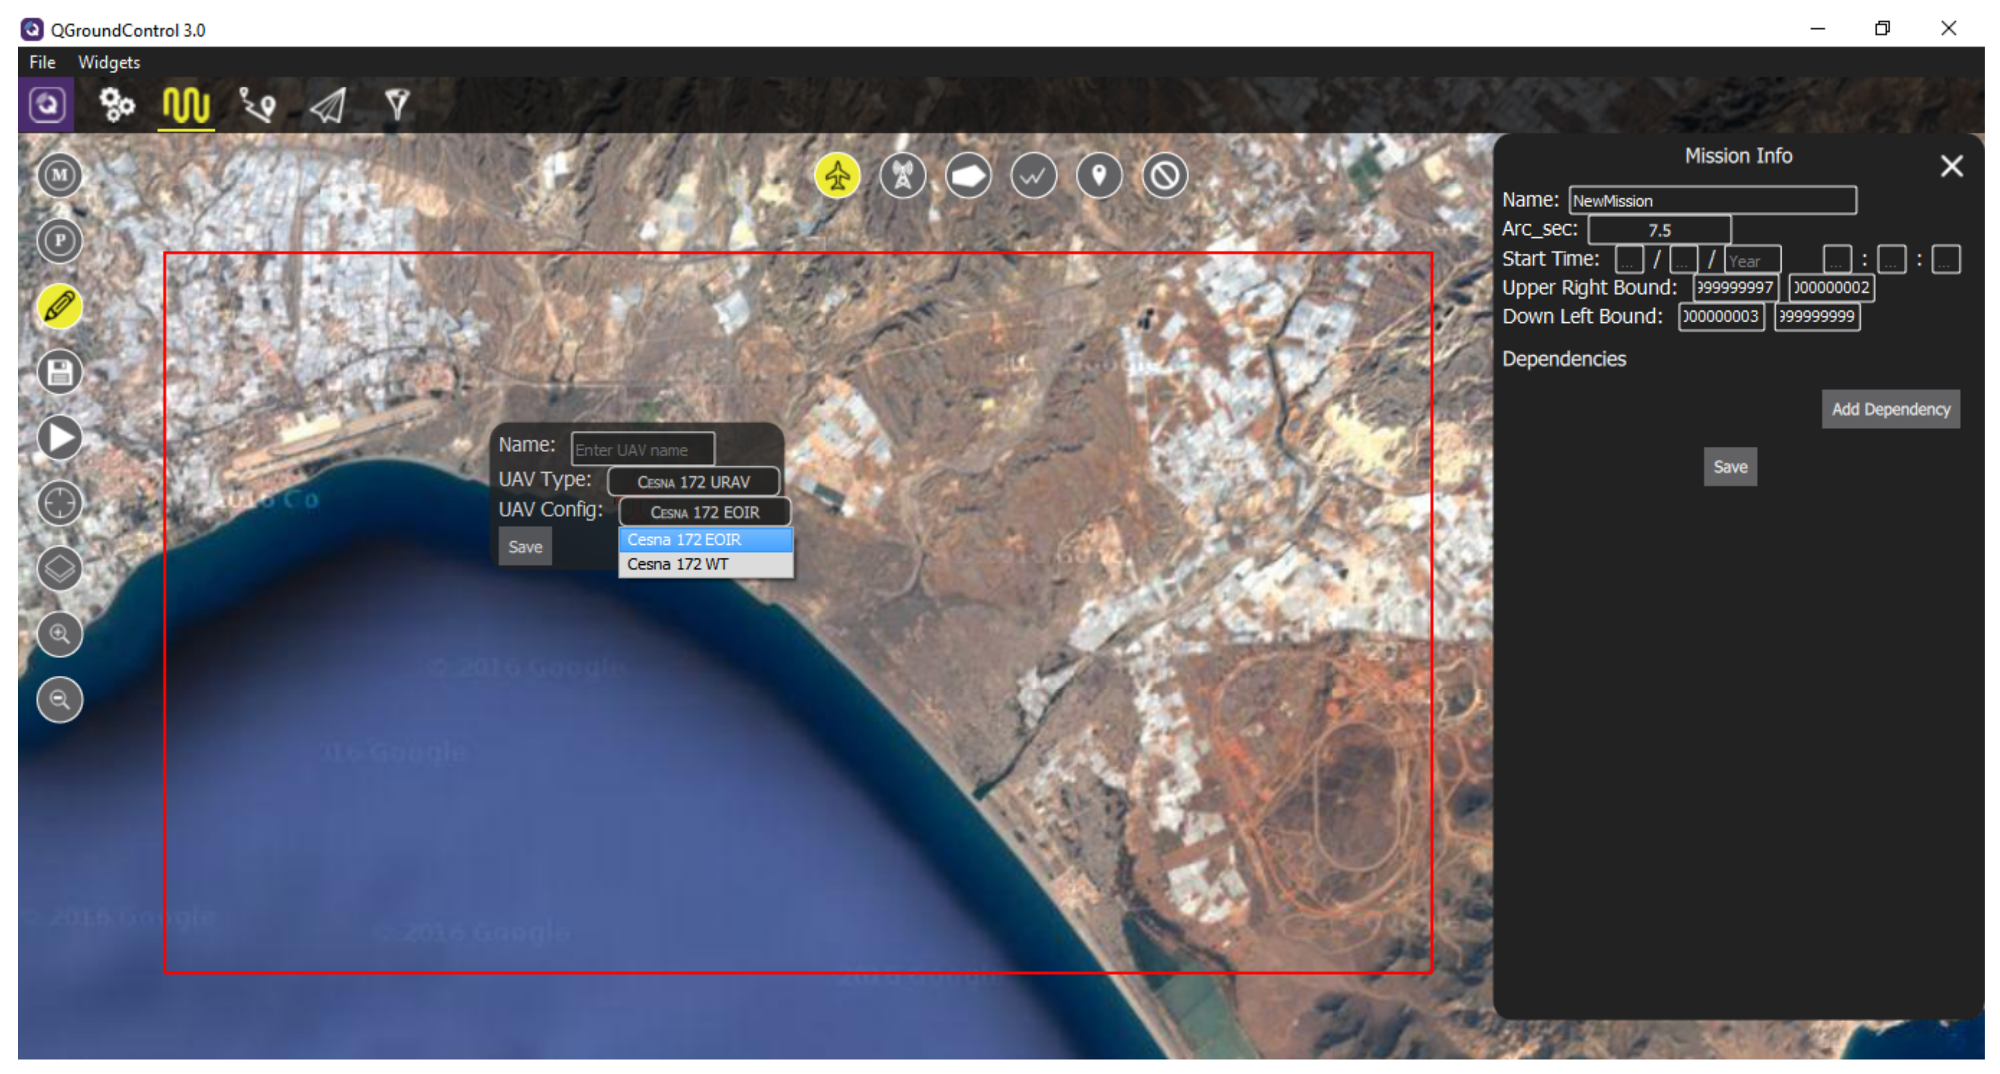Open the gears settings view
The height and width of the screenshot is (1074, 2000).
117,104
